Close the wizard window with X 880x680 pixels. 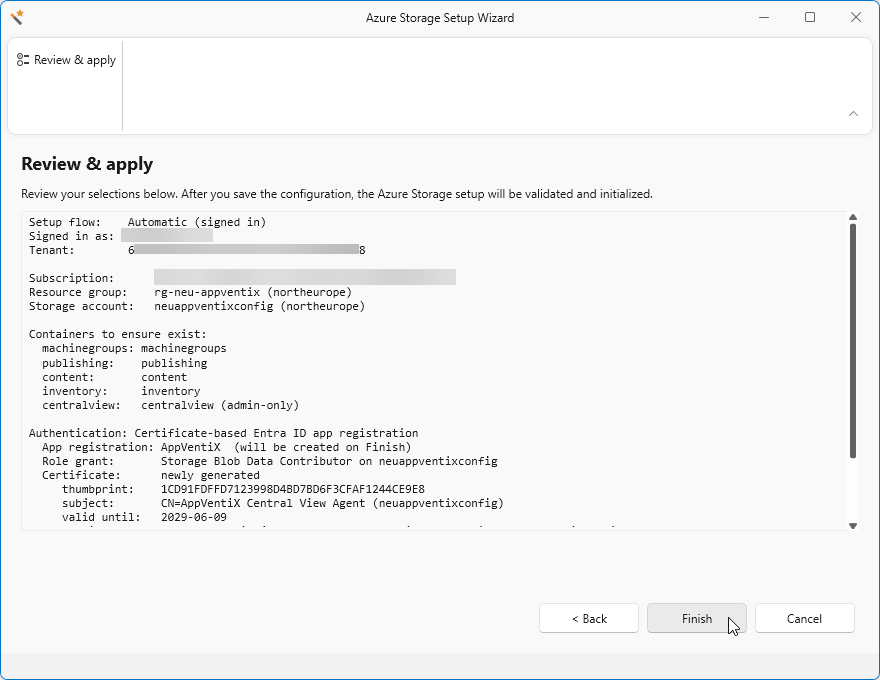tap(856, 17)
